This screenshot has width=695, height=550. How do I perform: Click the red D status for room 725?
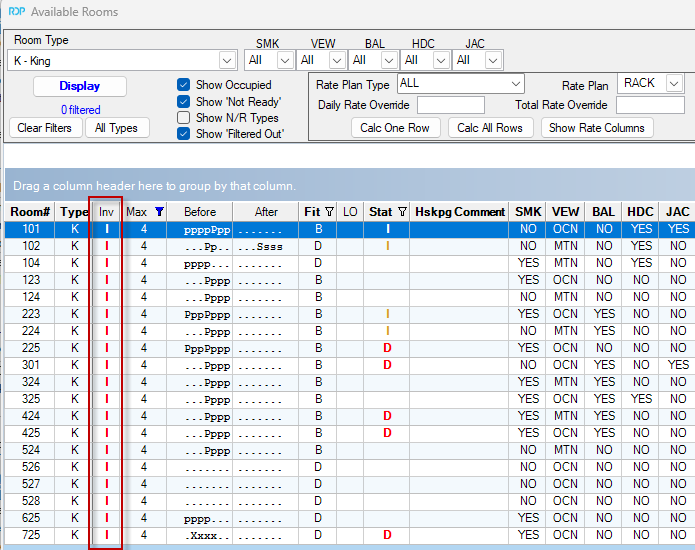coord(387,535)
